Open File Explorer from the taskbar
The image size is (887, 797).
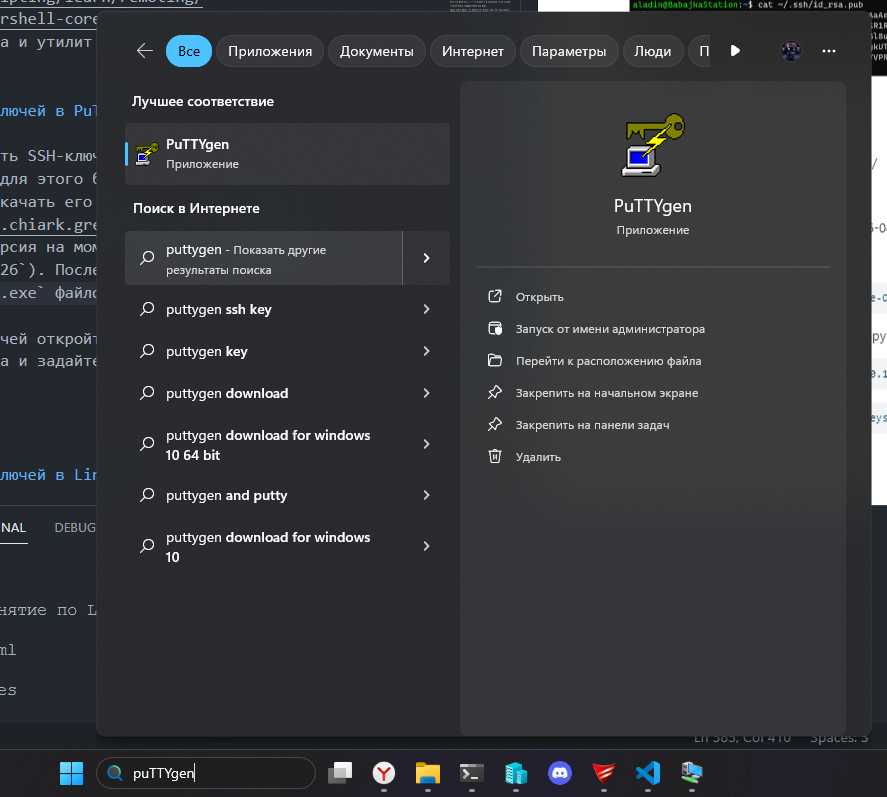click(x=428, y=772)
